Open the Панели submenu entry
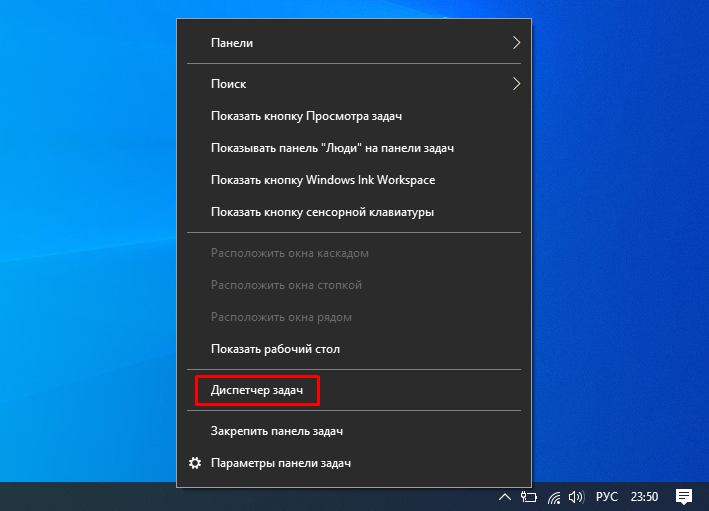Screen dimensions: 709x511 coord(354,43)
